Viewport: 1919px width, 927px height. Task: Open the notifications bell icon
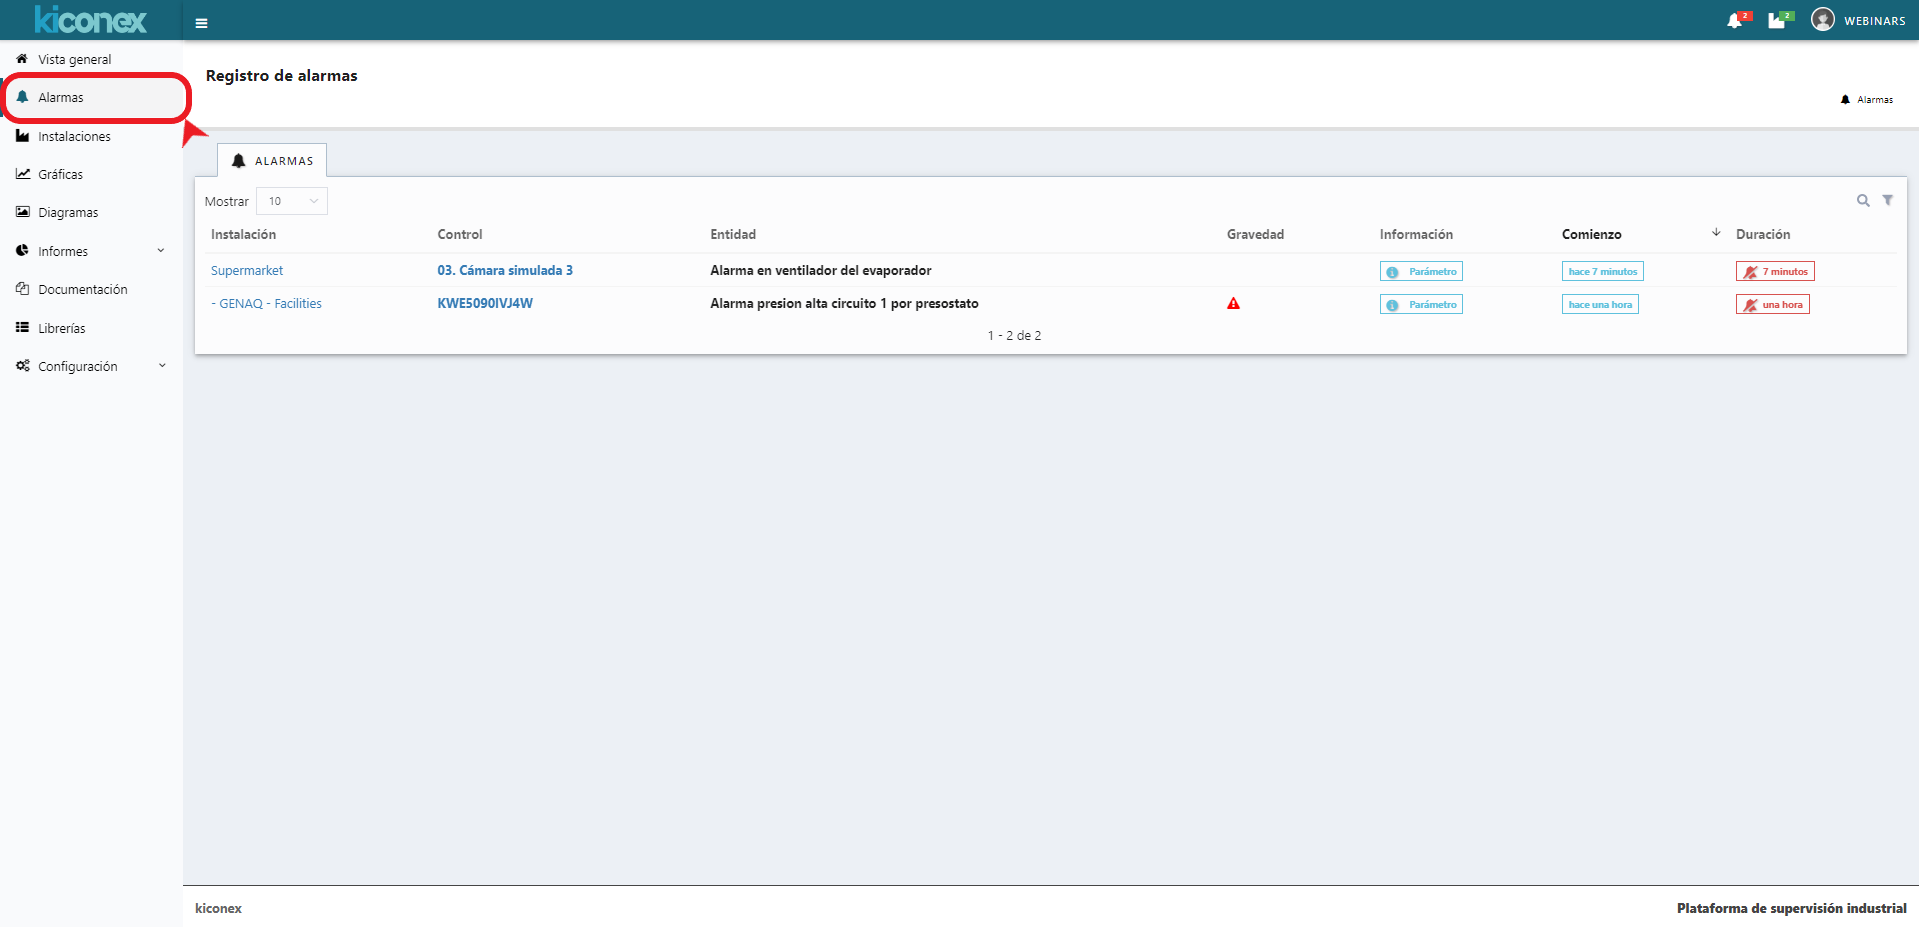click(1735, 21)
